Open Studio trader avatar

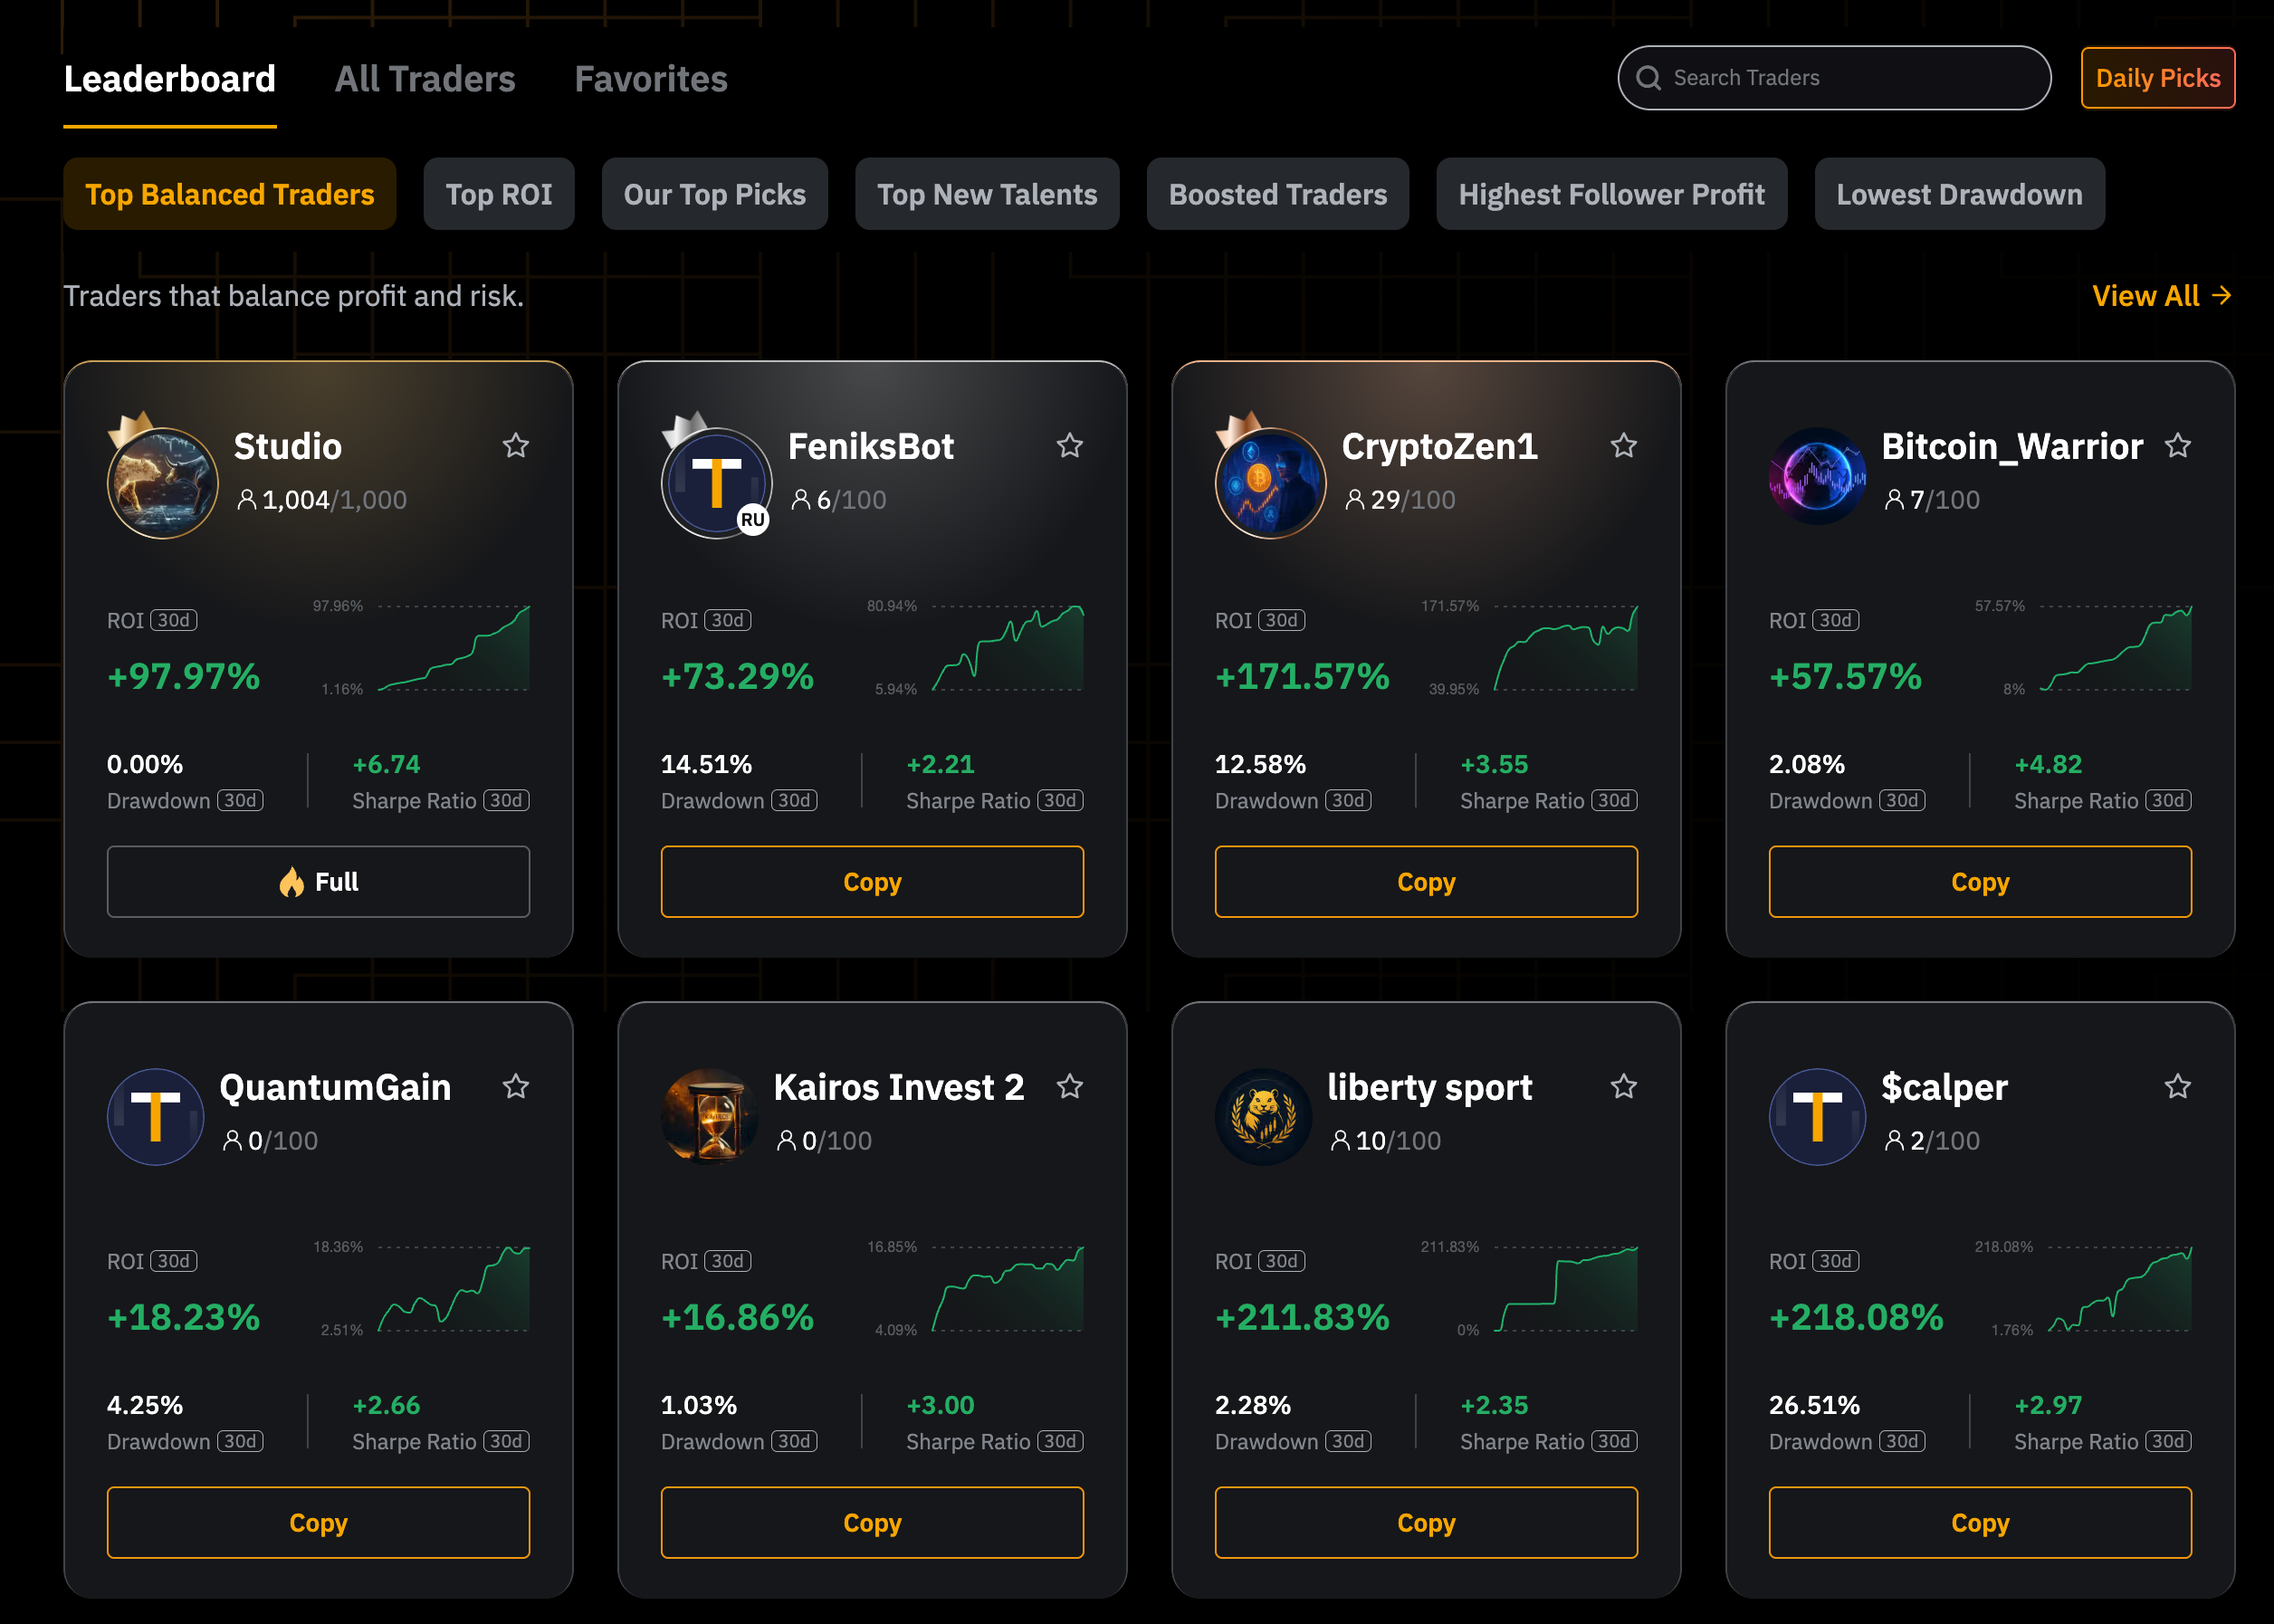coord(163,483)
